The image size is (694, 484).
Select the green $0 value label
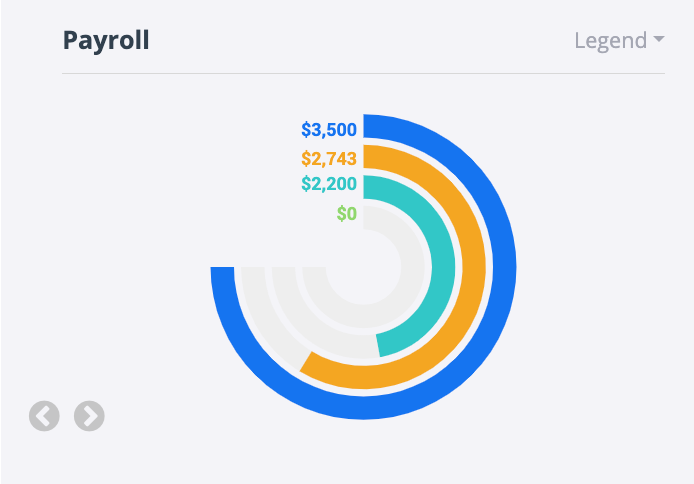pyautogui.click(x=346, y=213)
